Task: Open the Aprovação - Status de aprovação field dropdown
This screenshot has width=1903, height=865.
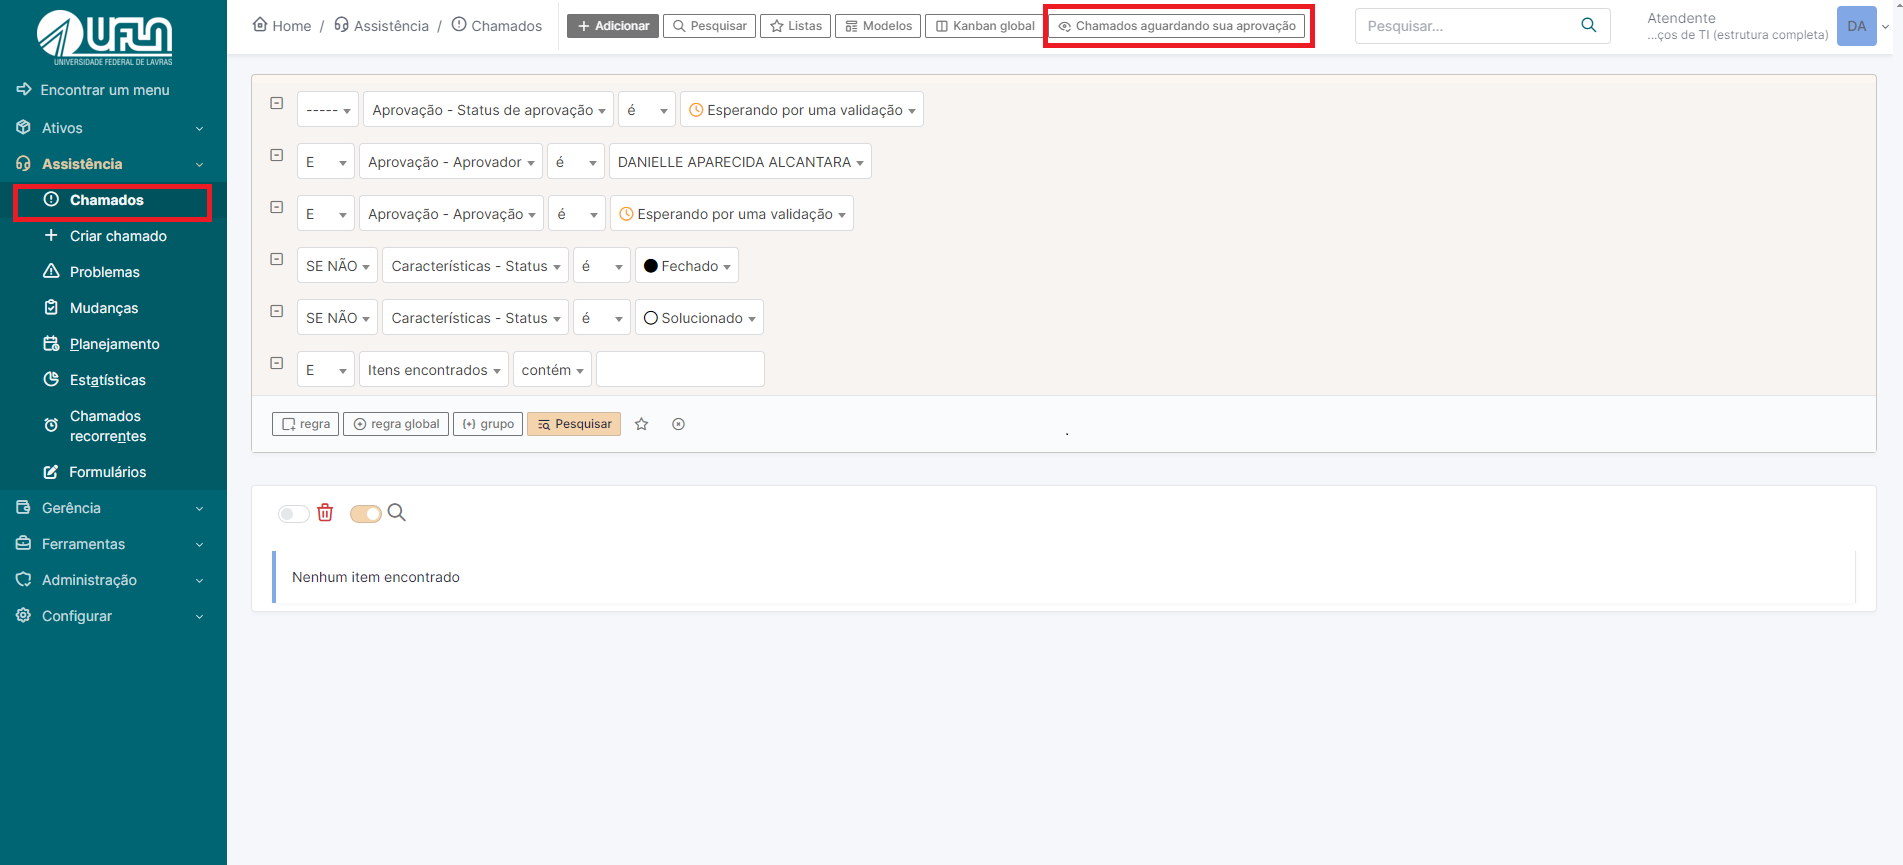Action: point(488,110)
